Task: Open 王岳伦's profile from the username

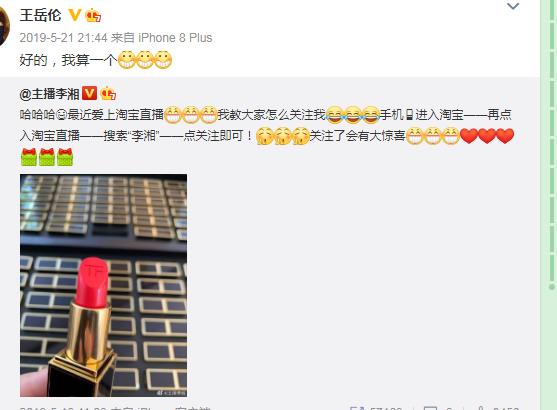Action: click(x=40, y=15)
